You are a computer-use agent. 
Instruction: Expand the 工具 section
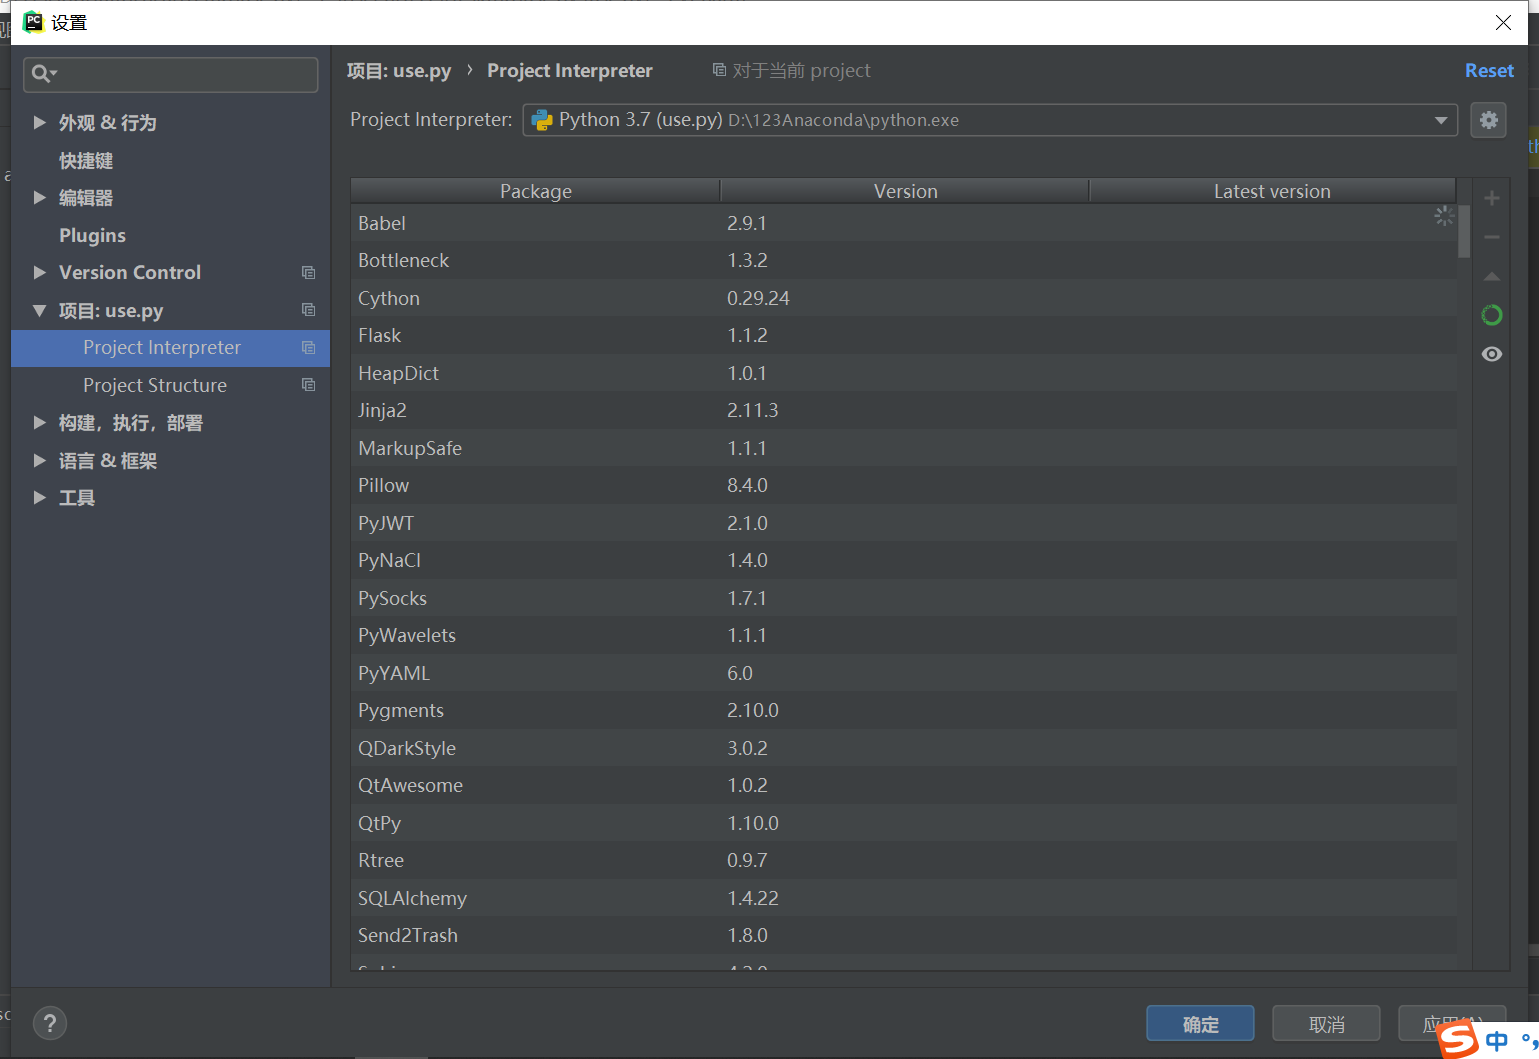(x=39, y=497)
